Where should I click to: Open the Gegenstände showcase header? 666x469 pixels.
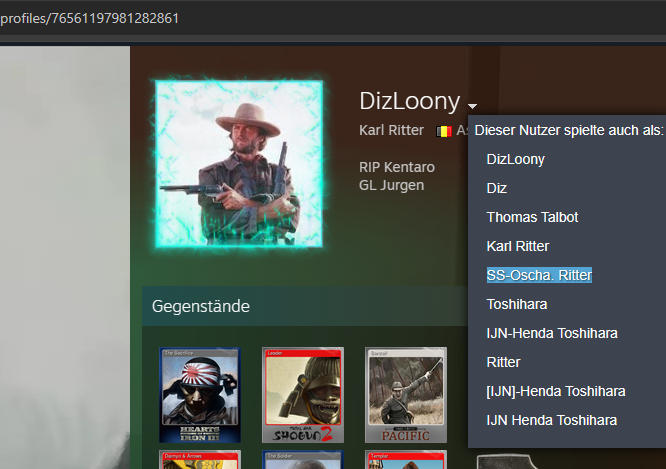201,306
